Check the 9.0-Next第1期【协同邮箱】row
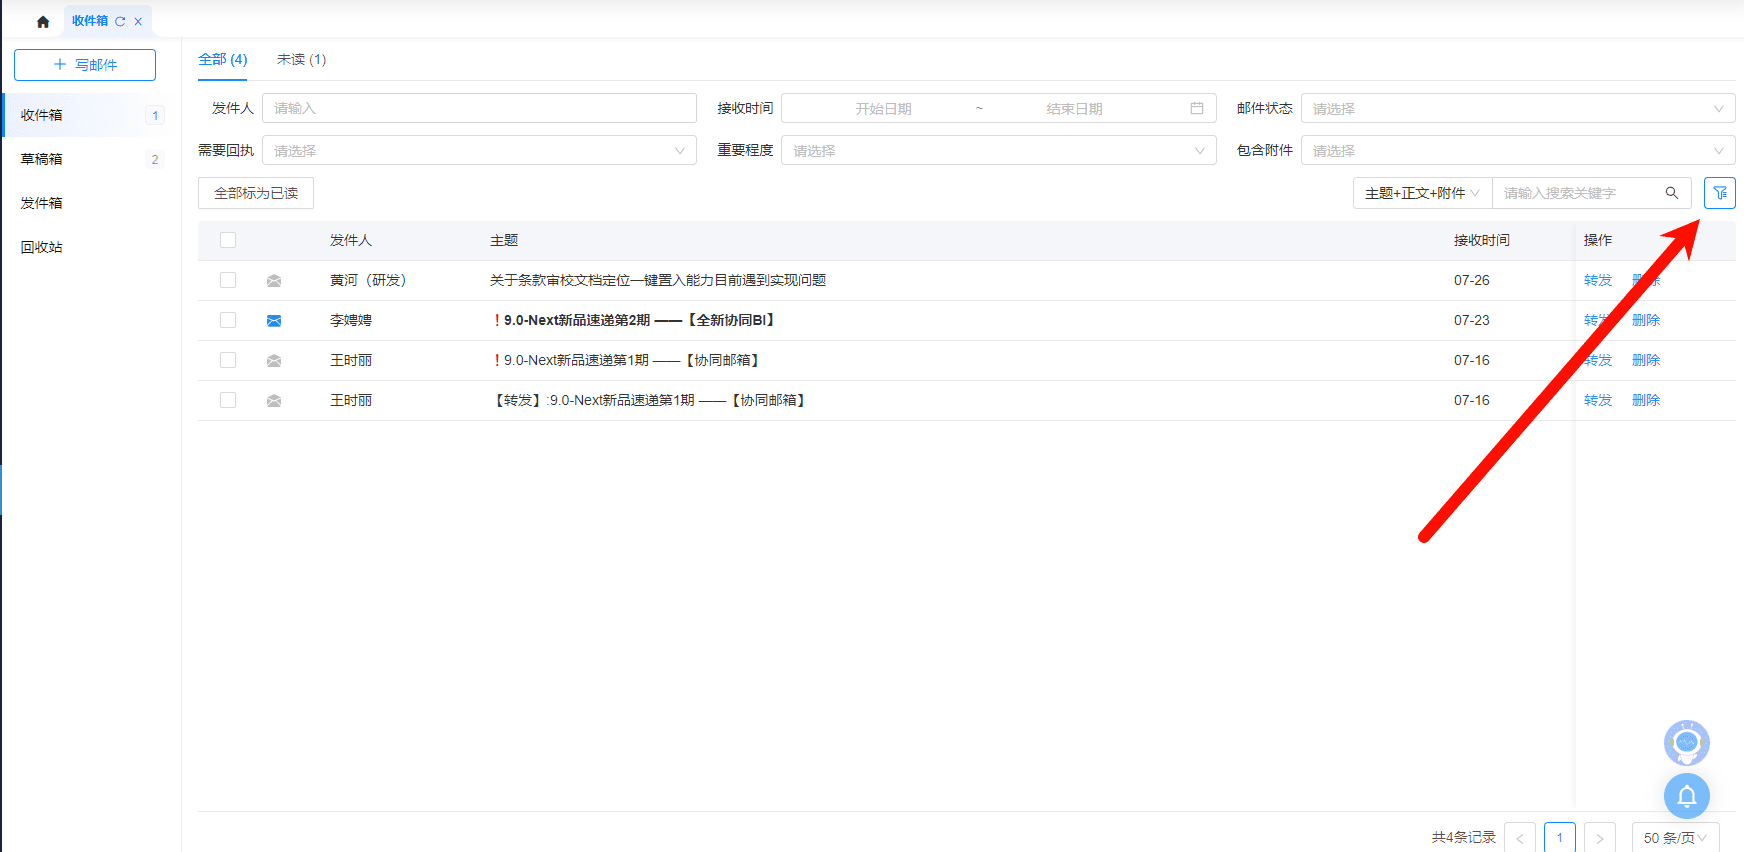Screen dimensions: 1744x852 228,360
